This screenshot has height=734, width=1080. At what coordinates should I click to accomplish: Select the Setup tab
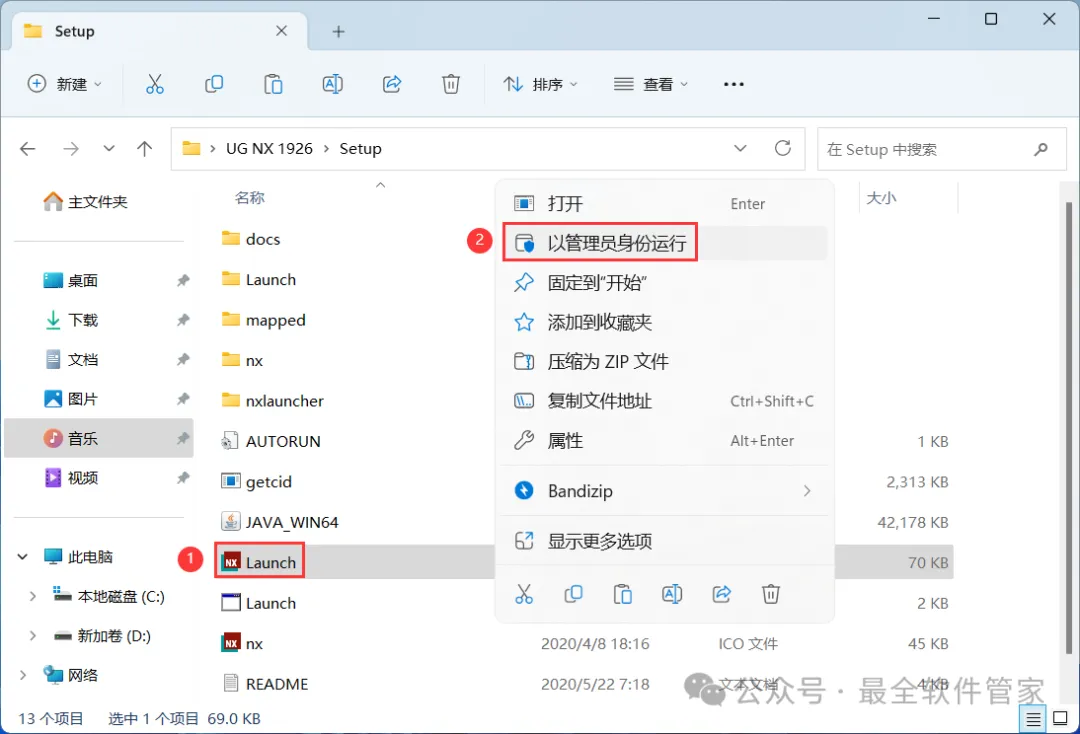[x=158, y=31]
